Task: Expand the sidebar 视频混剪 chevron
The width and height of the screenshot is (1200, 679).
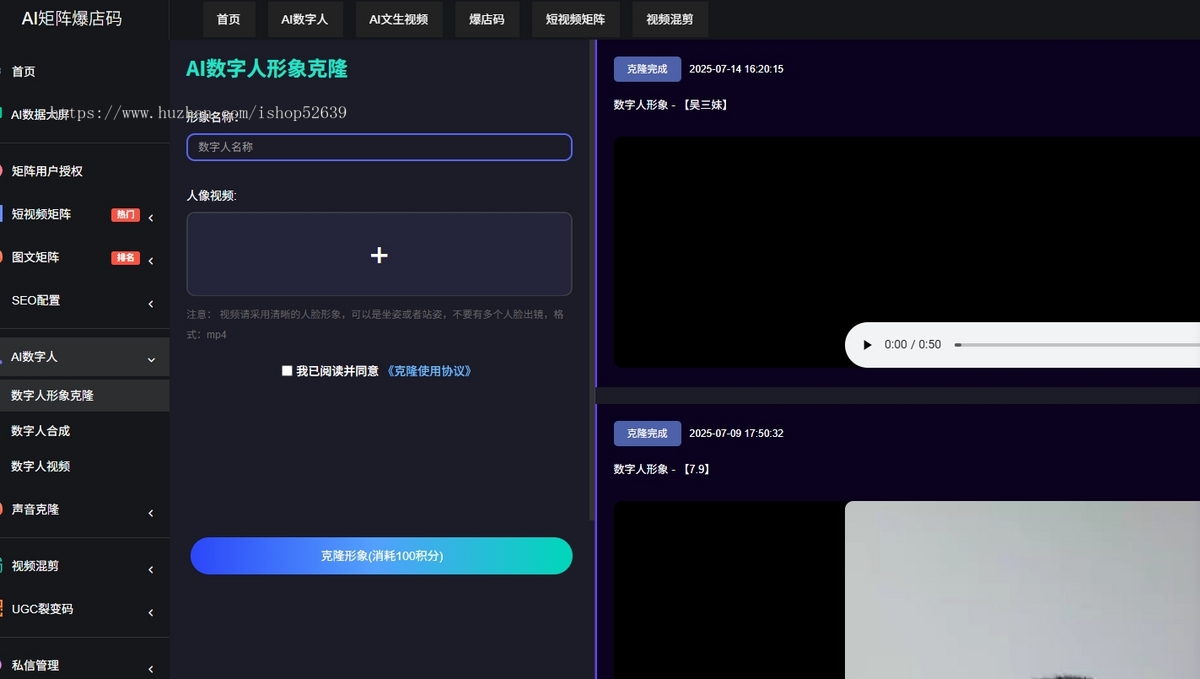Action: click(x=151, y=568)
